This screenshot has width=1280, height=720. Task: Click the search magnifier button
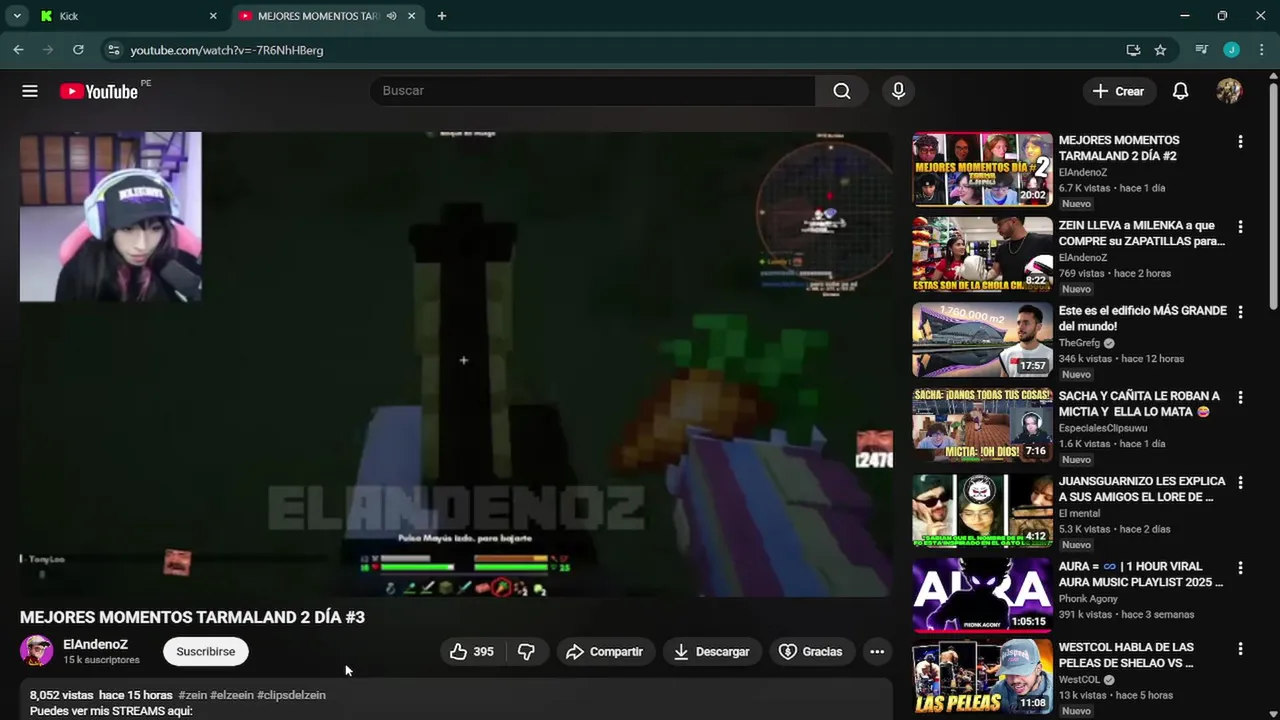pyautogui.click(x=842, y=91)
